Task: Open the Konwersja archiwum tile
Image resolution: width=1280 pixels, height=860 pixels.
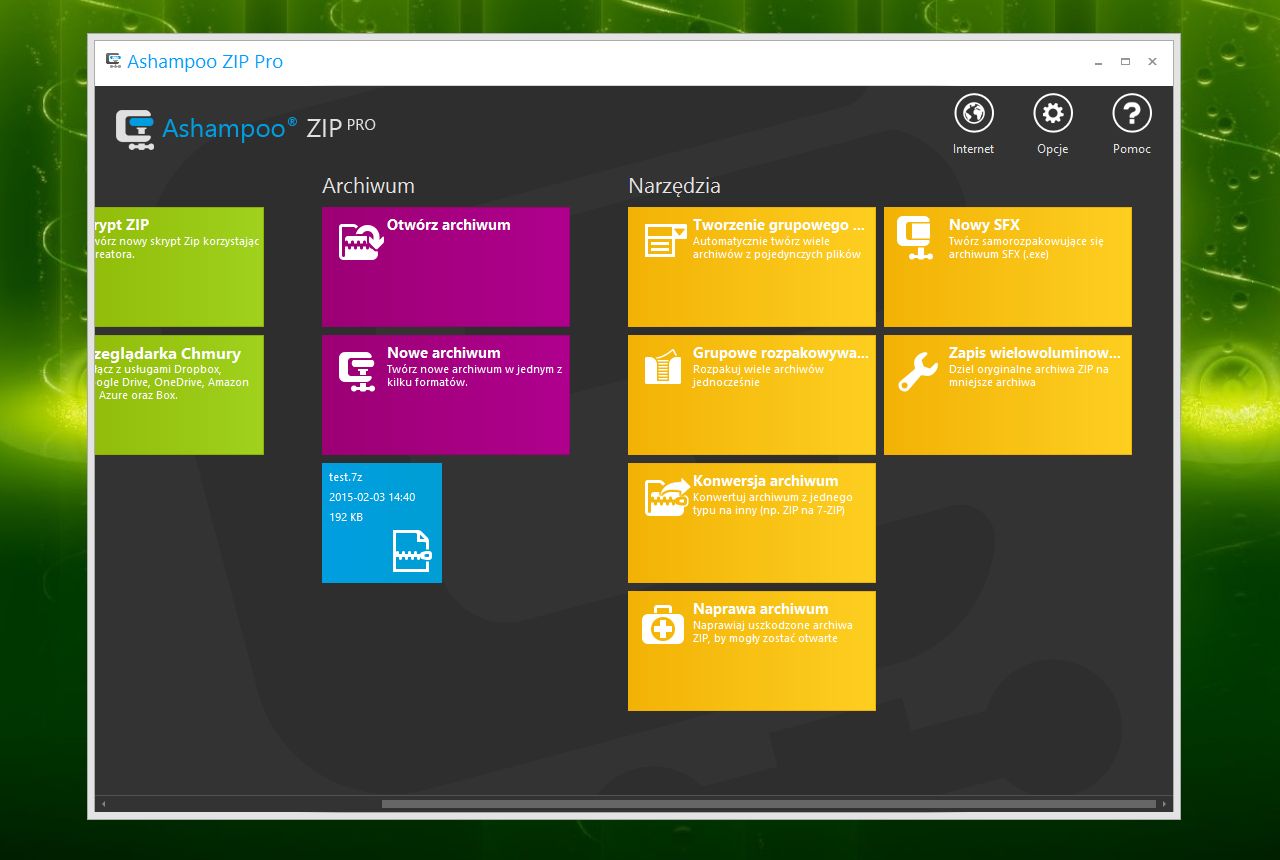Action: (752, 523)
